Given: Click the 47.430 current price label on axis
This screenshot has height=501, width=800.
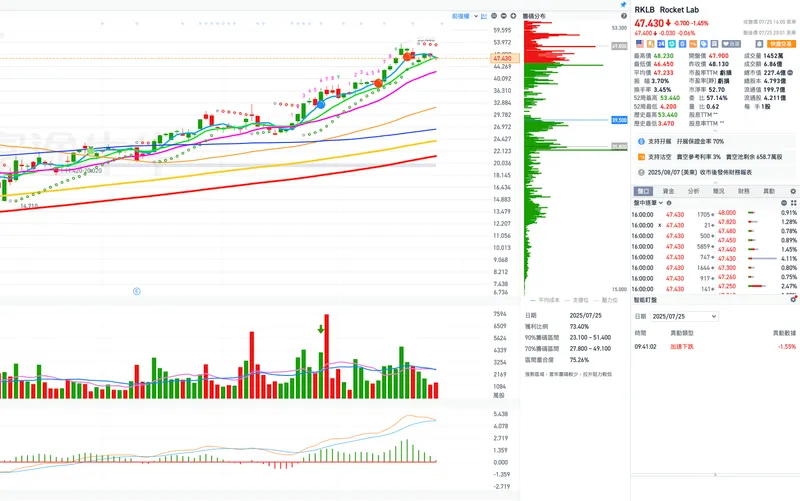Looking at the screenshot, I should [x=503, y=58].
